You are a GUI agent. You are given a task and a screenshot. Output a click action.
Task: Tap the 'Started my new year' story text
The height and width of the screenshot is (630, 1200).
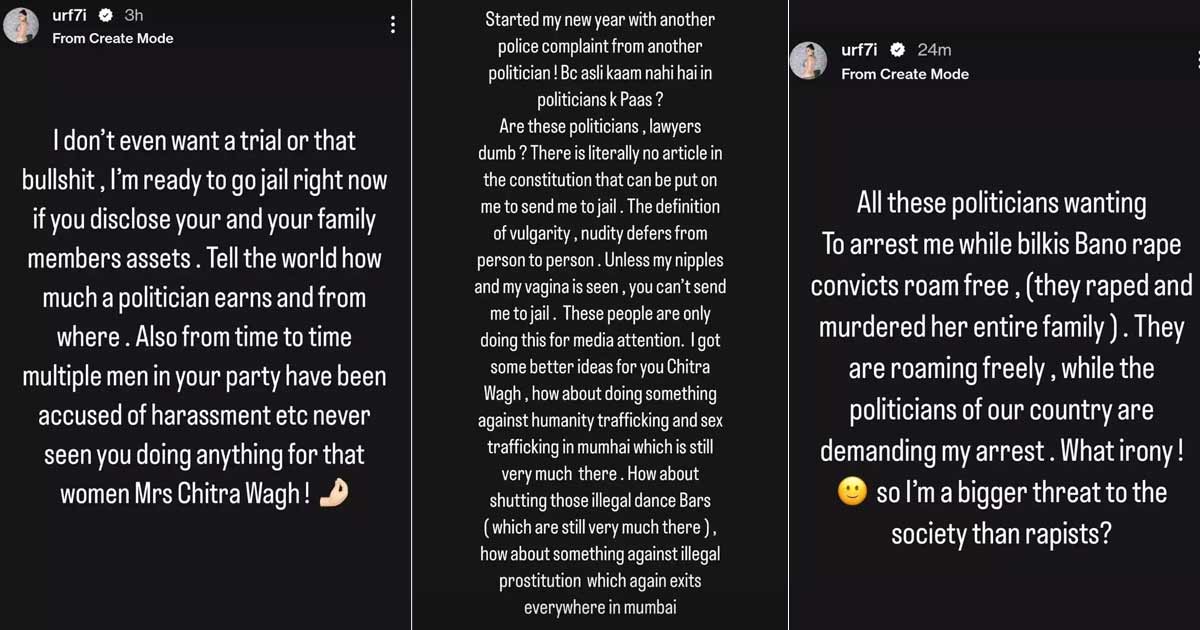(x=600, y=20)
